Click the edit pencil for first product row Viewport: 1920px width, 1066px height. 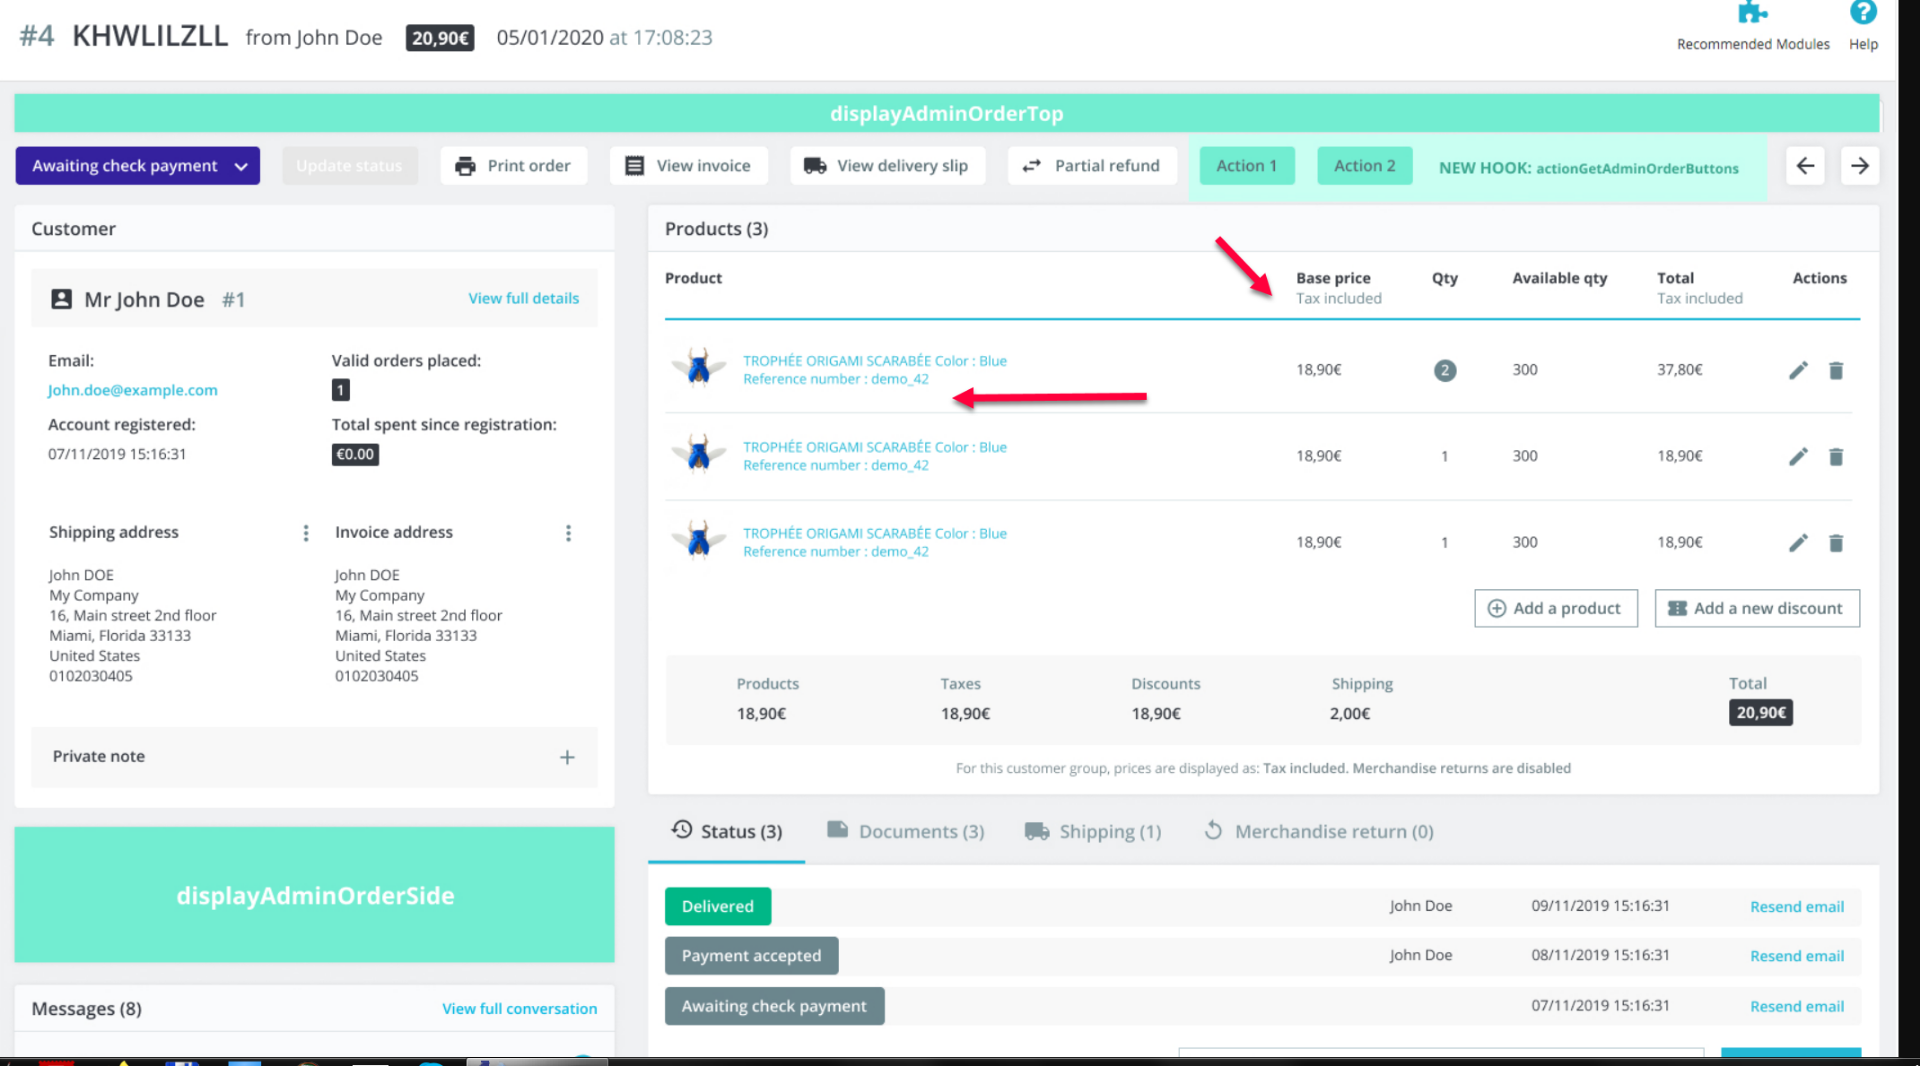click(x=1798, y=370)
